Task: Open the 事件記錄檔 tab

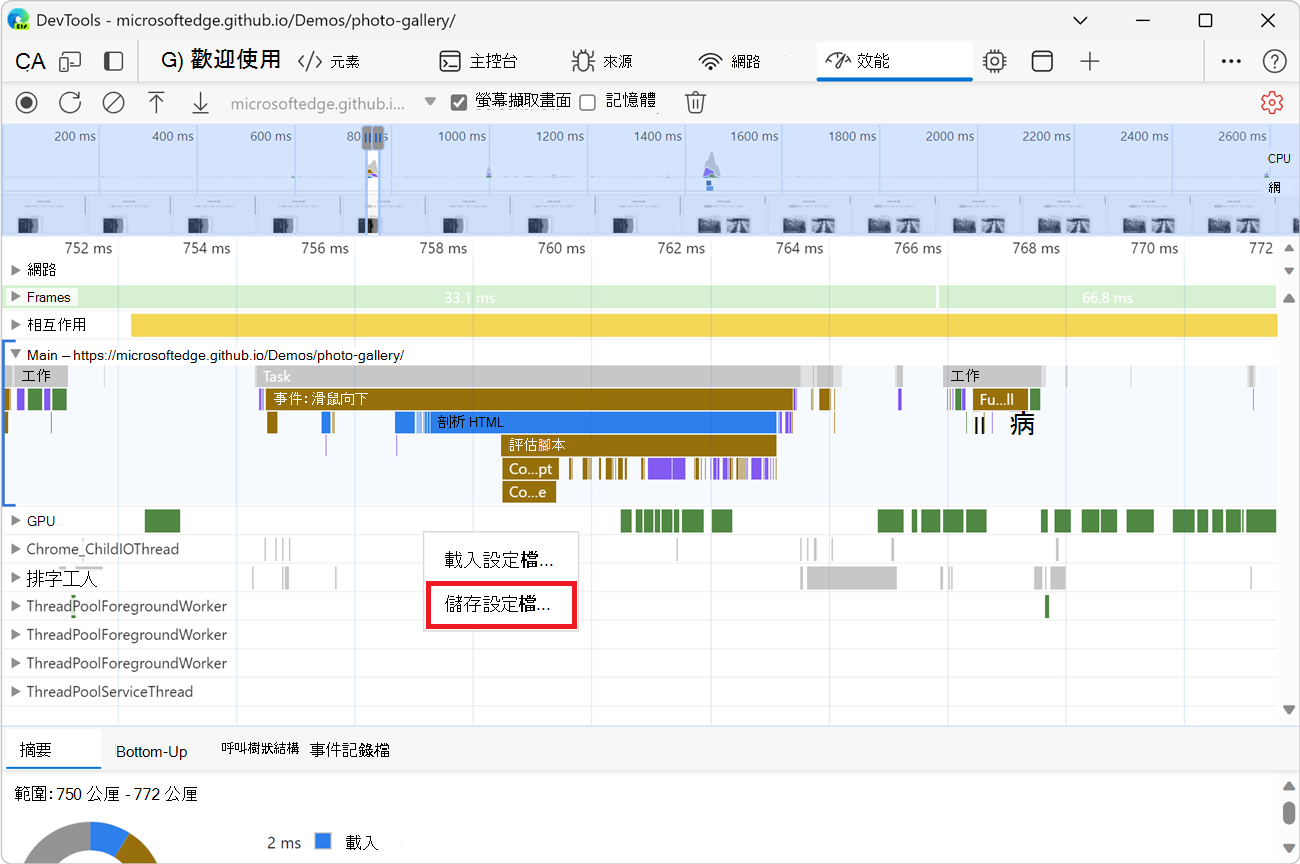Action: pyautogui.click(x=350, y=750)
